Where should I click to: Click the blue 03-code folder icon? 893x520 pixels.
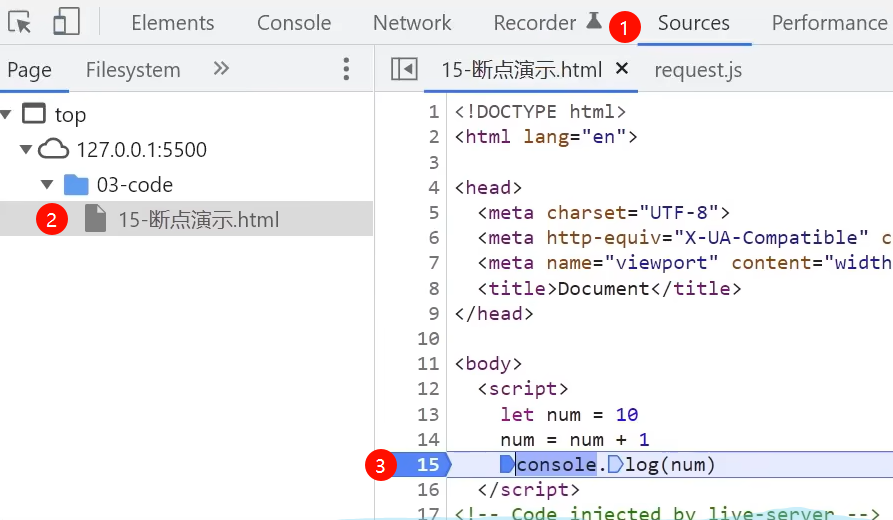pyautogui.click(x=76, y=185)
